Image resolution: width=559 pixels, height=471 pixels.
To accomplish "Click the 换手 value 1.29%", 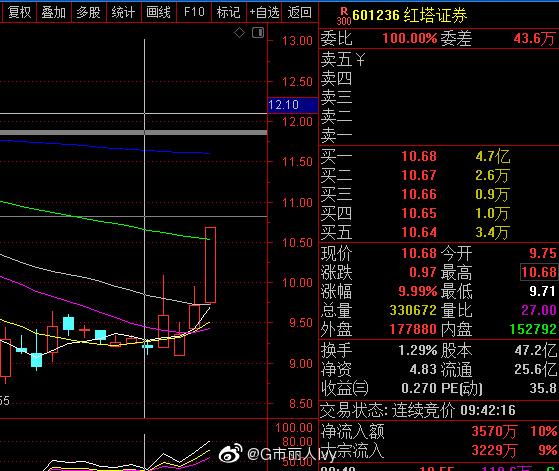I will point(417,350).
